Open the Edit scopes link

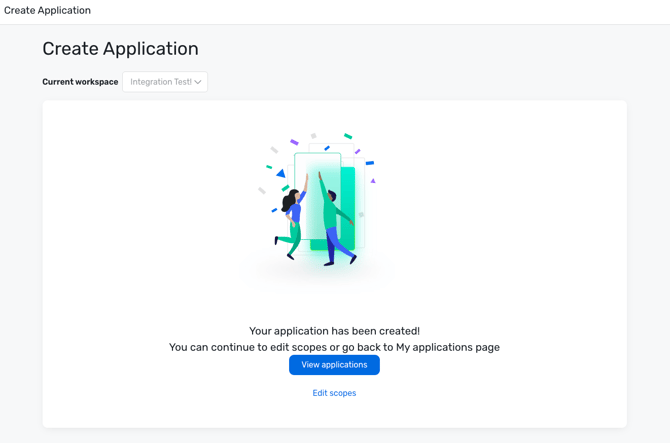(x=334, y=393)
